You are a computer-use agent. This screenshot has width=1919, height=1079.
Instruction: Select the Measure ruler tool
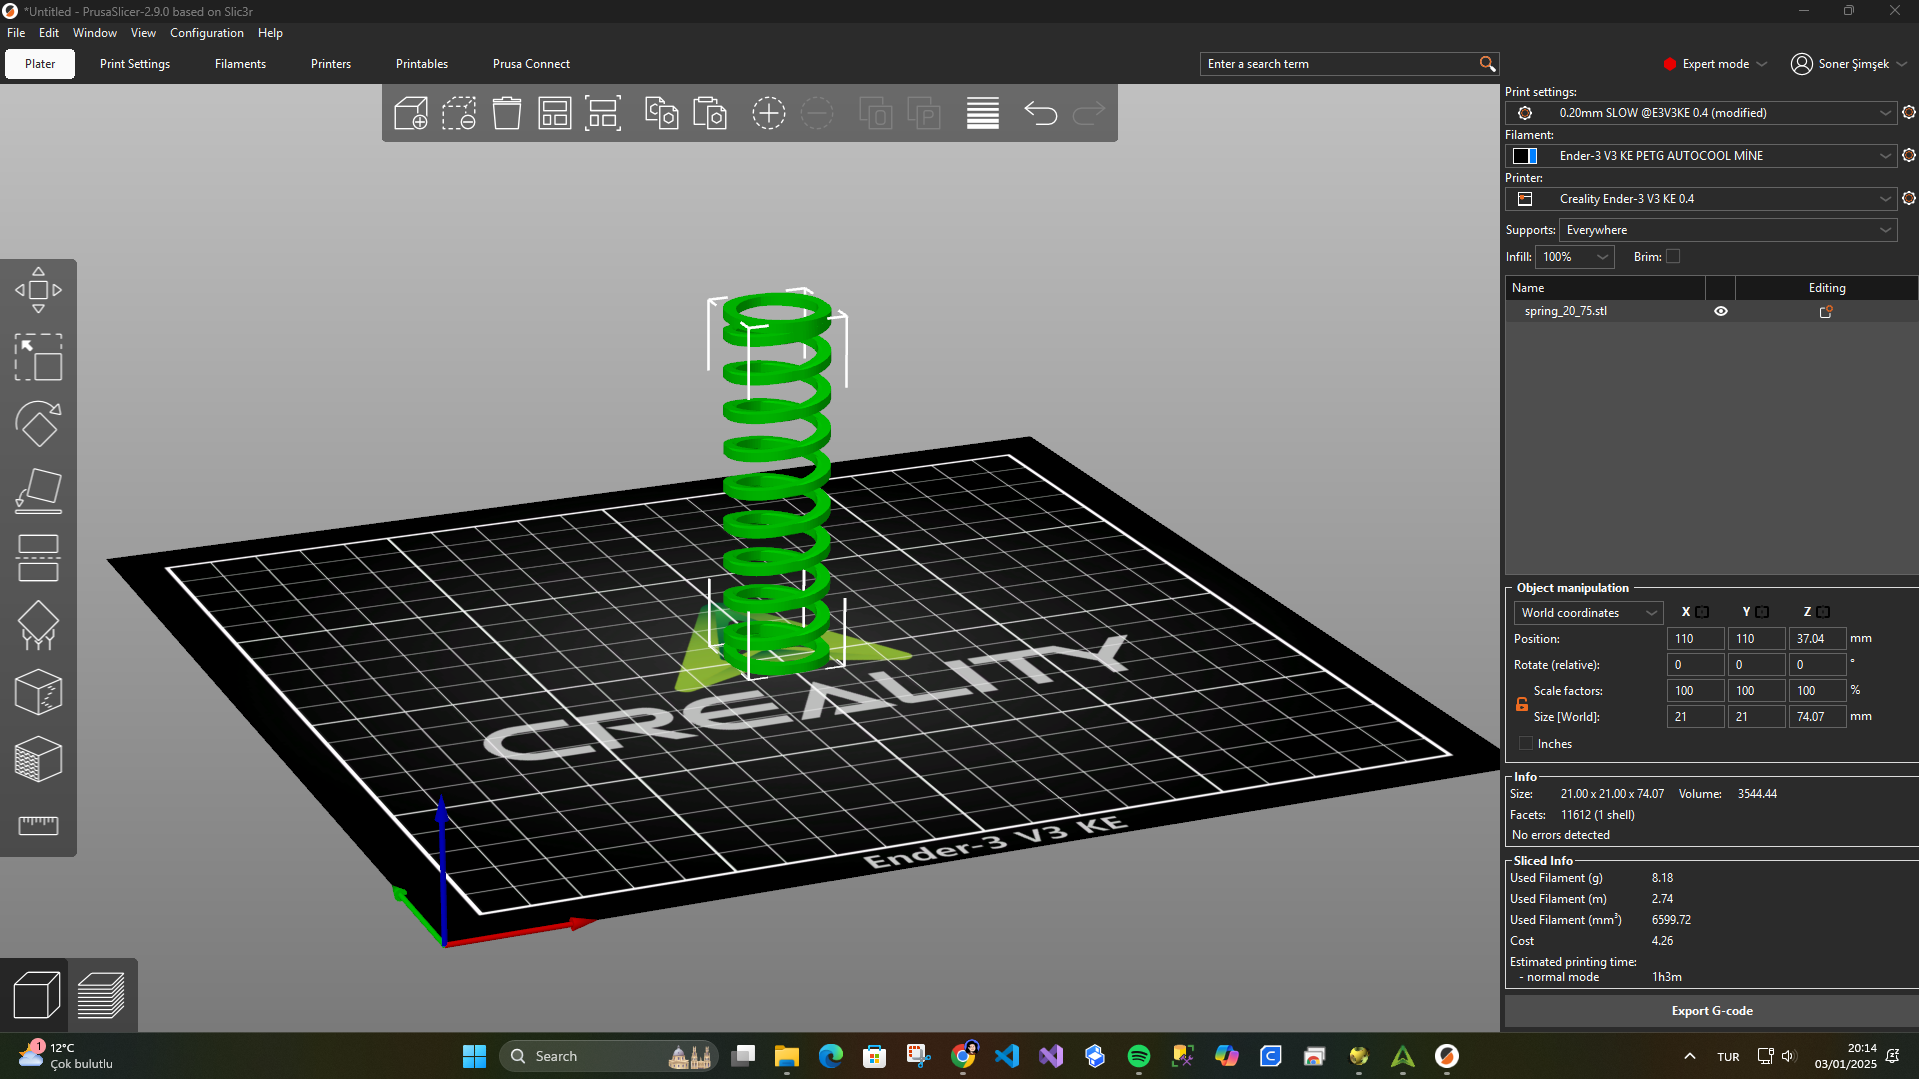tap(38, 825)
